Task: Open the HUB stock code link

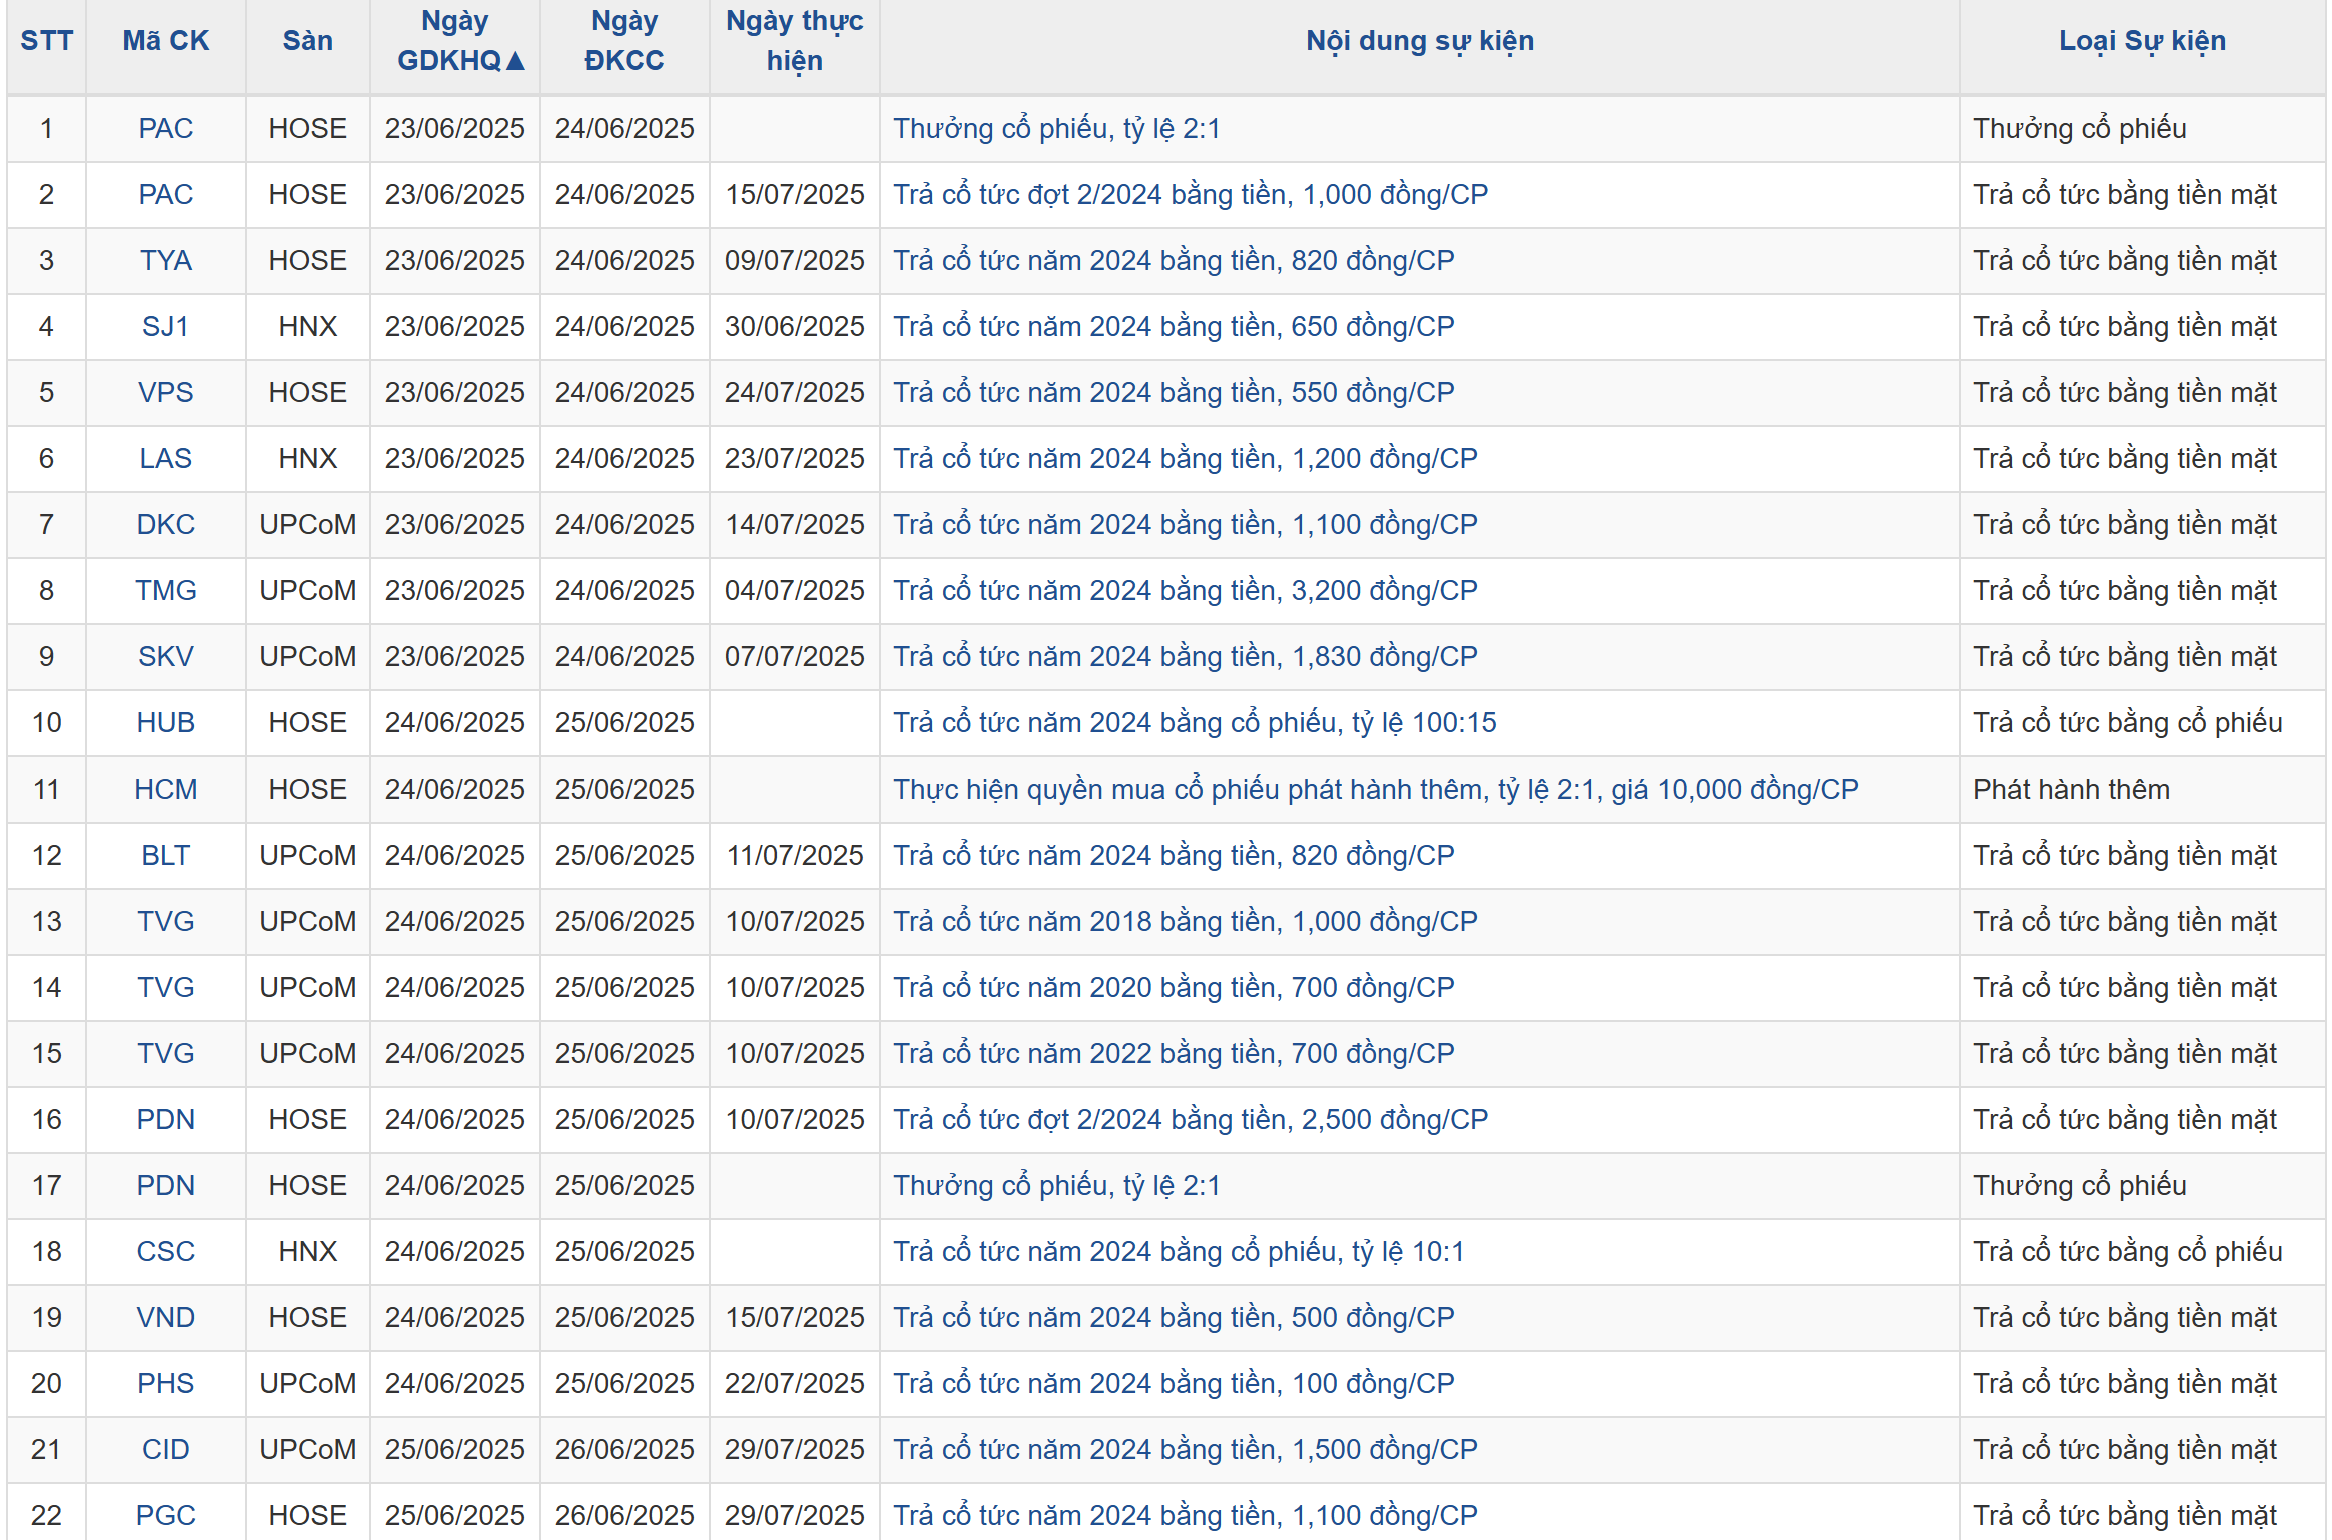Action: pos(166,723)
